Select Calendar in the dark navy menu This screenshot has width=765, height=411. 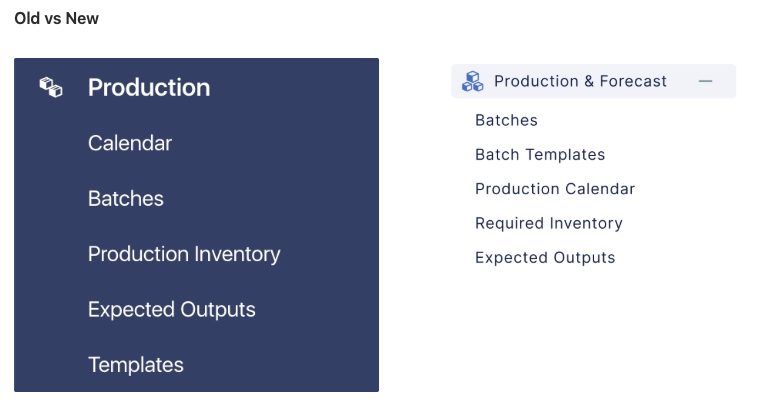click(x=130, y=143)
